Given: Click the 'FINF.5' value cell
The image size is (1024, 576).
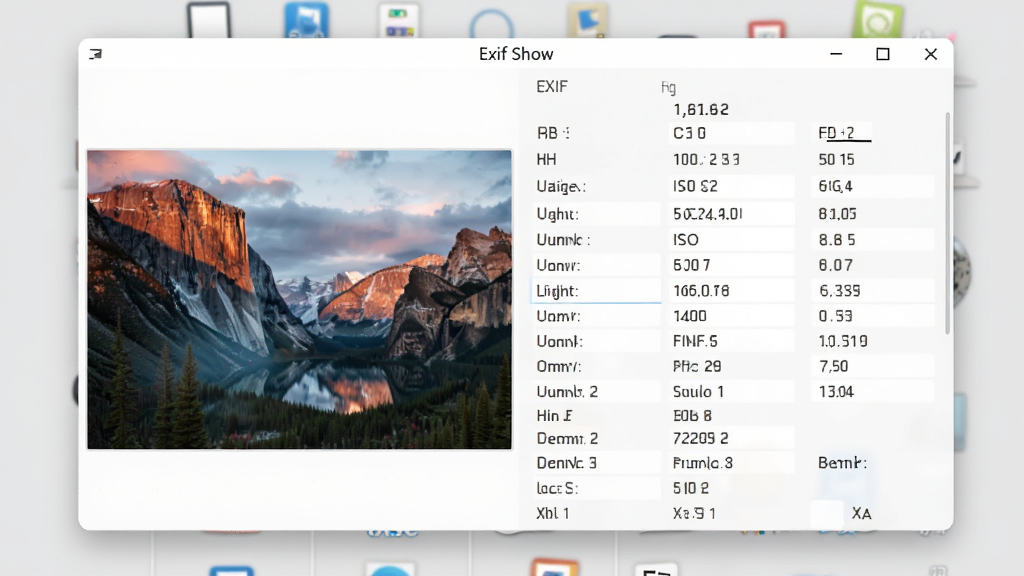Looking at the screenshot, I should (x=731, y=342).
